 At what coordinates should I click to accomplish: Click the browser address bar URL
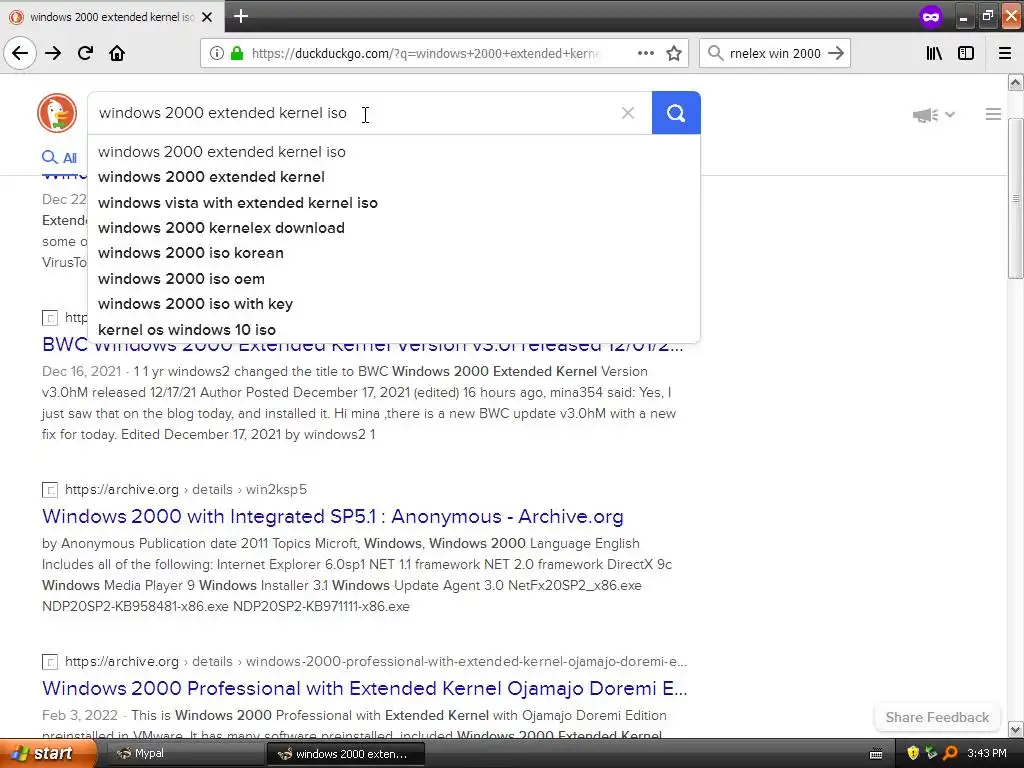click(424, 53)
